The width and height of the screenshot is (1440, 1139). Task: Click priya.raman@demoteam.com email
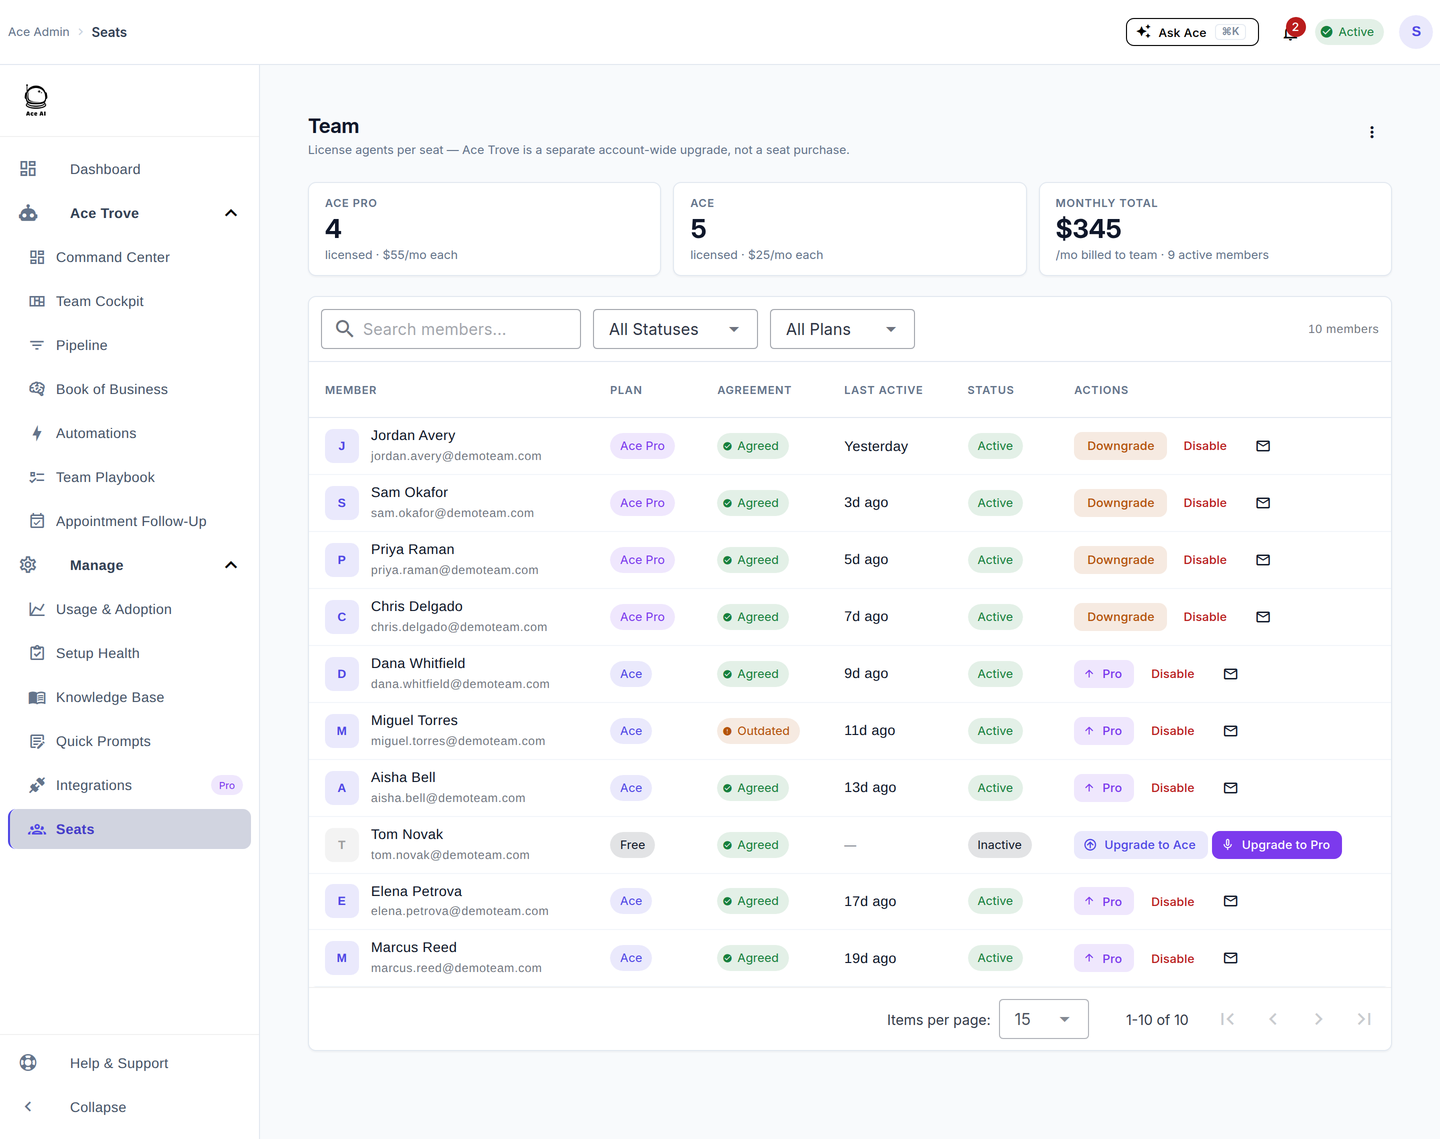(455, 570)
